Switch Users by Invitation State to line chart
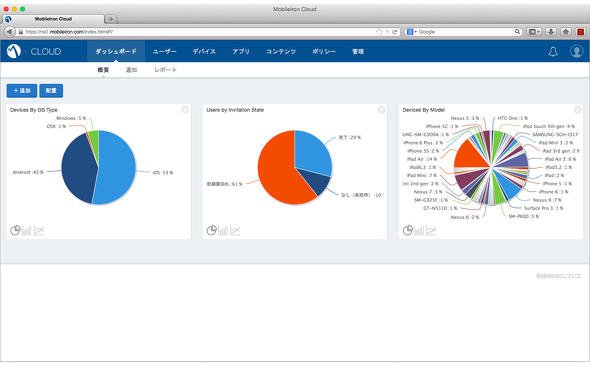The width and height of the screenshot is (590, 366). 235,231
